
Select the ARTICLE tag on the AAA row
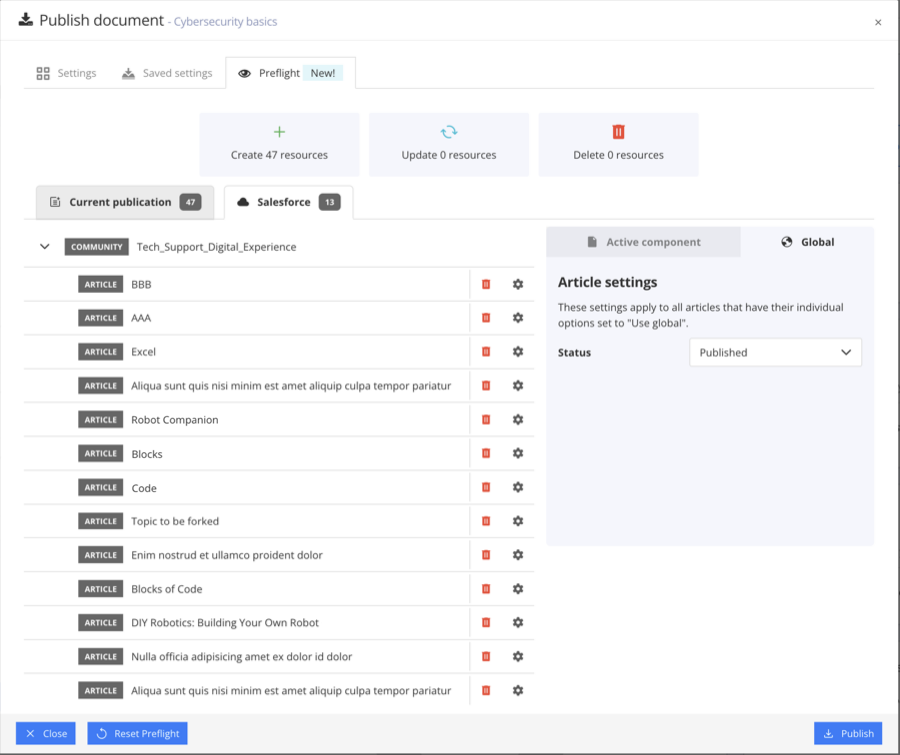pyautogui.click(x=100, y=317)
